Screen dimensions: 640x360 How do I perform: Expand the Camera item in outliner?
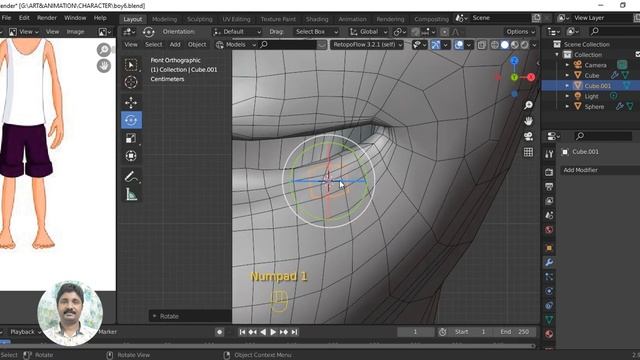coord(567,65)
